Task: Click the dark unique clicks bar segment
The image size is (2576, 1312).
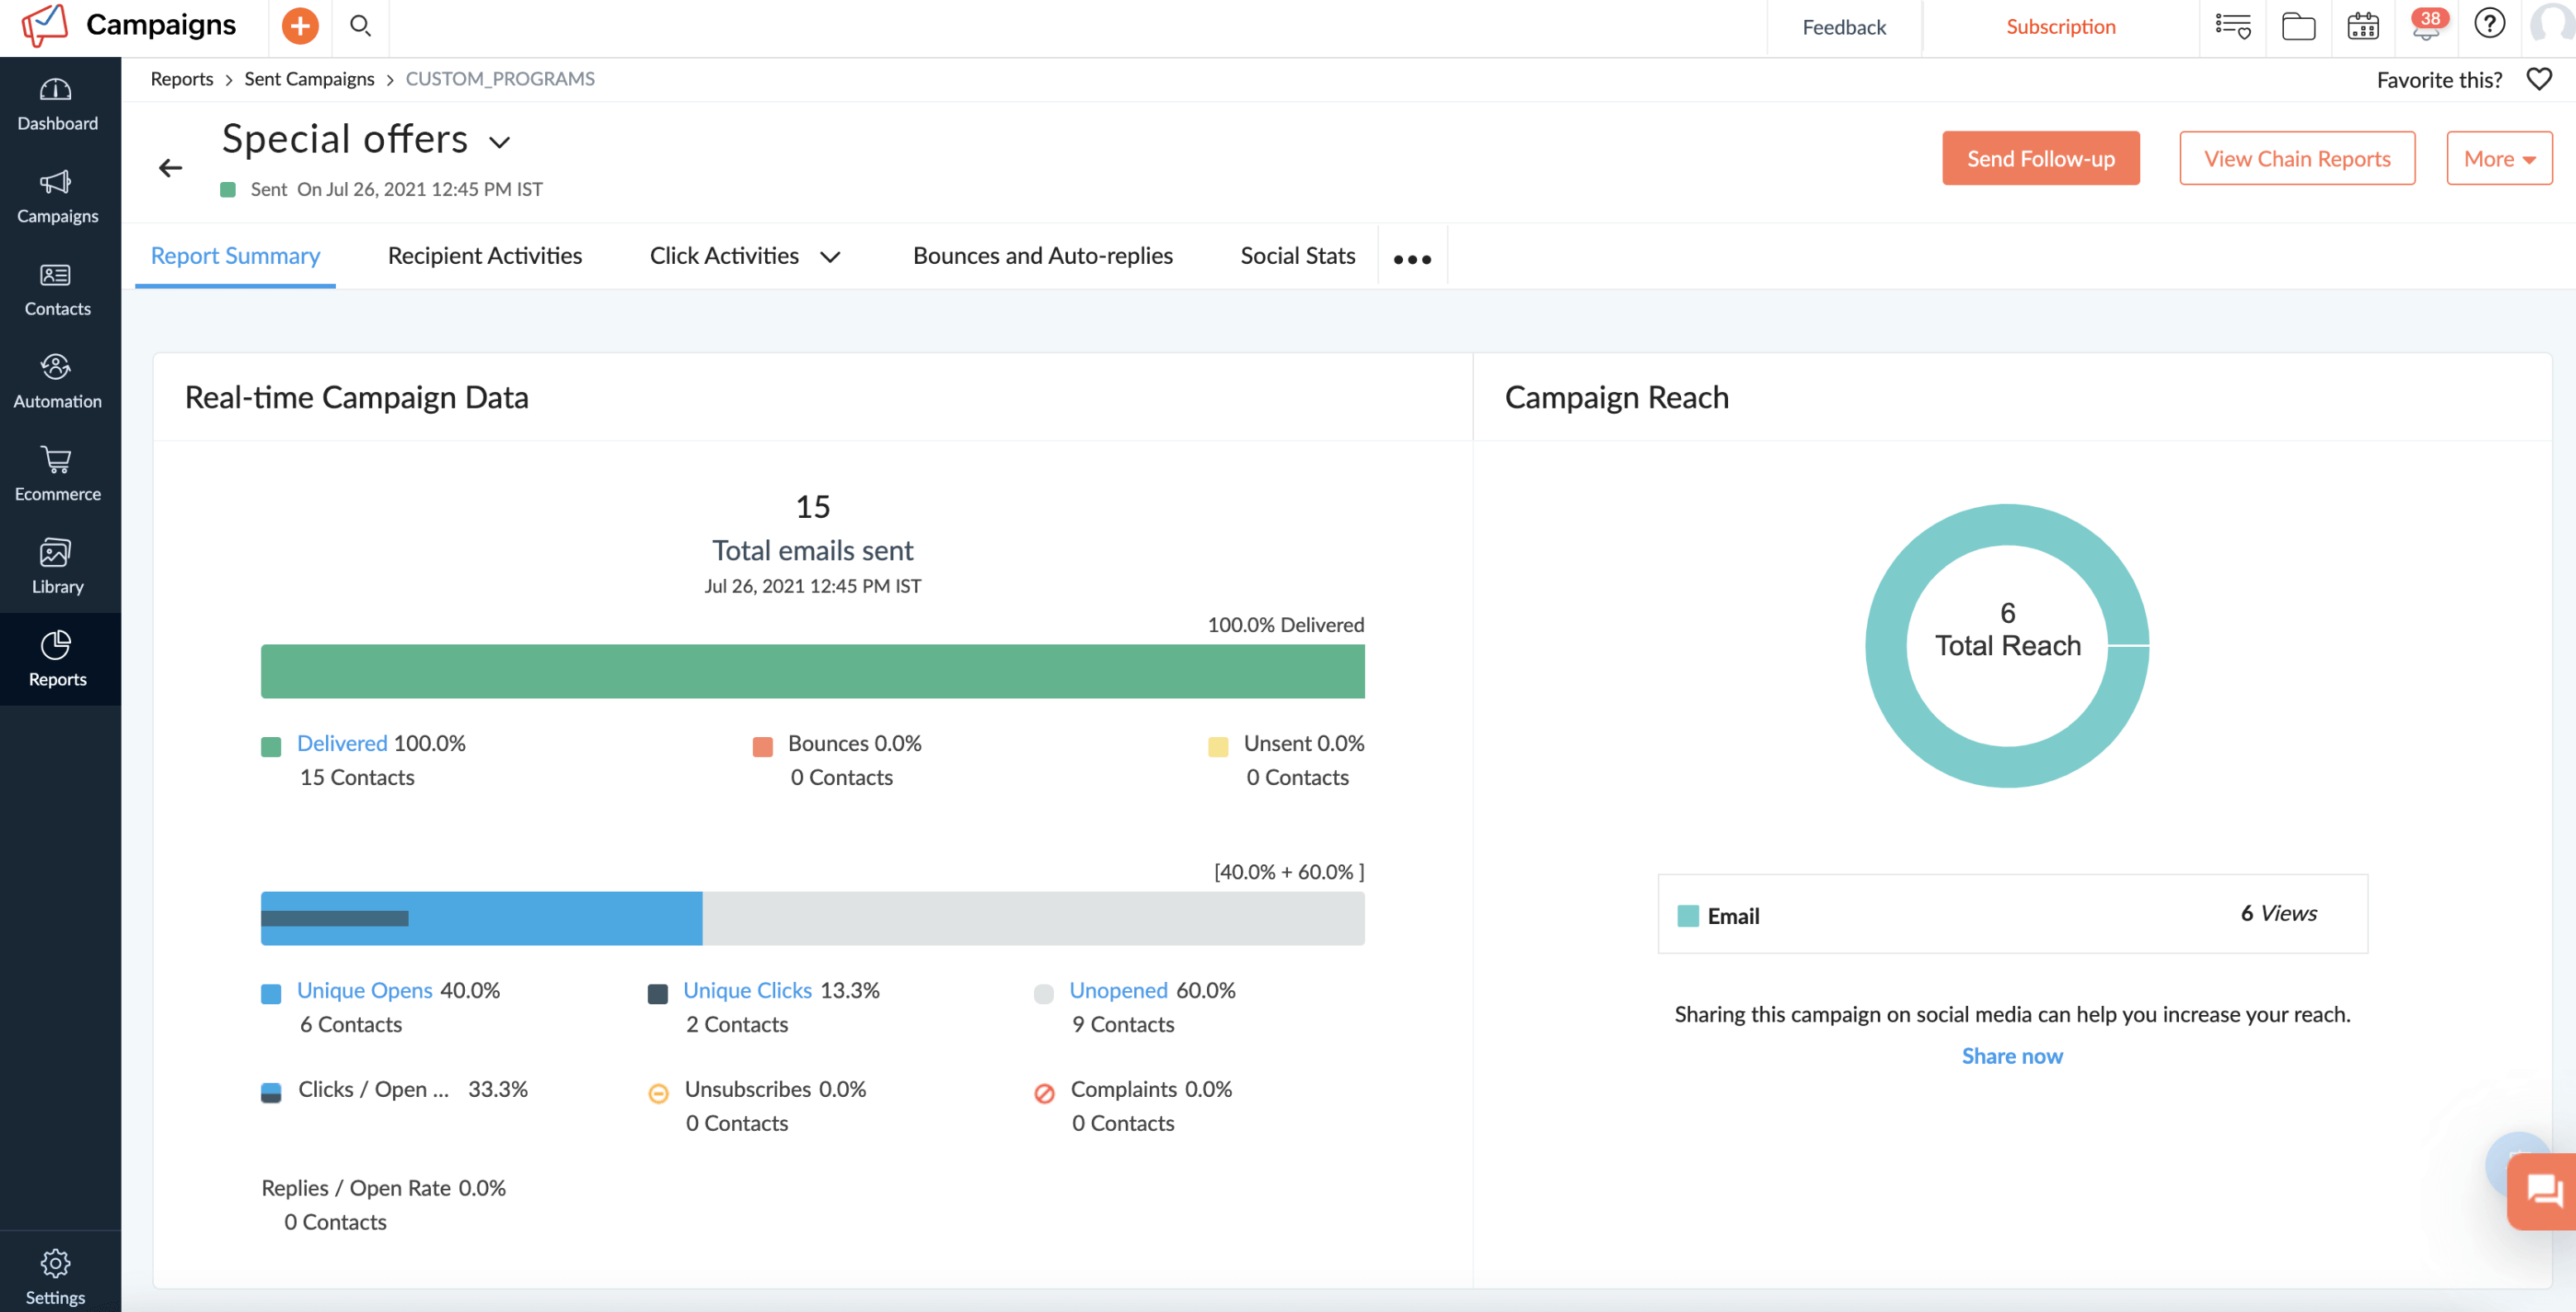Action: [335, 918]
